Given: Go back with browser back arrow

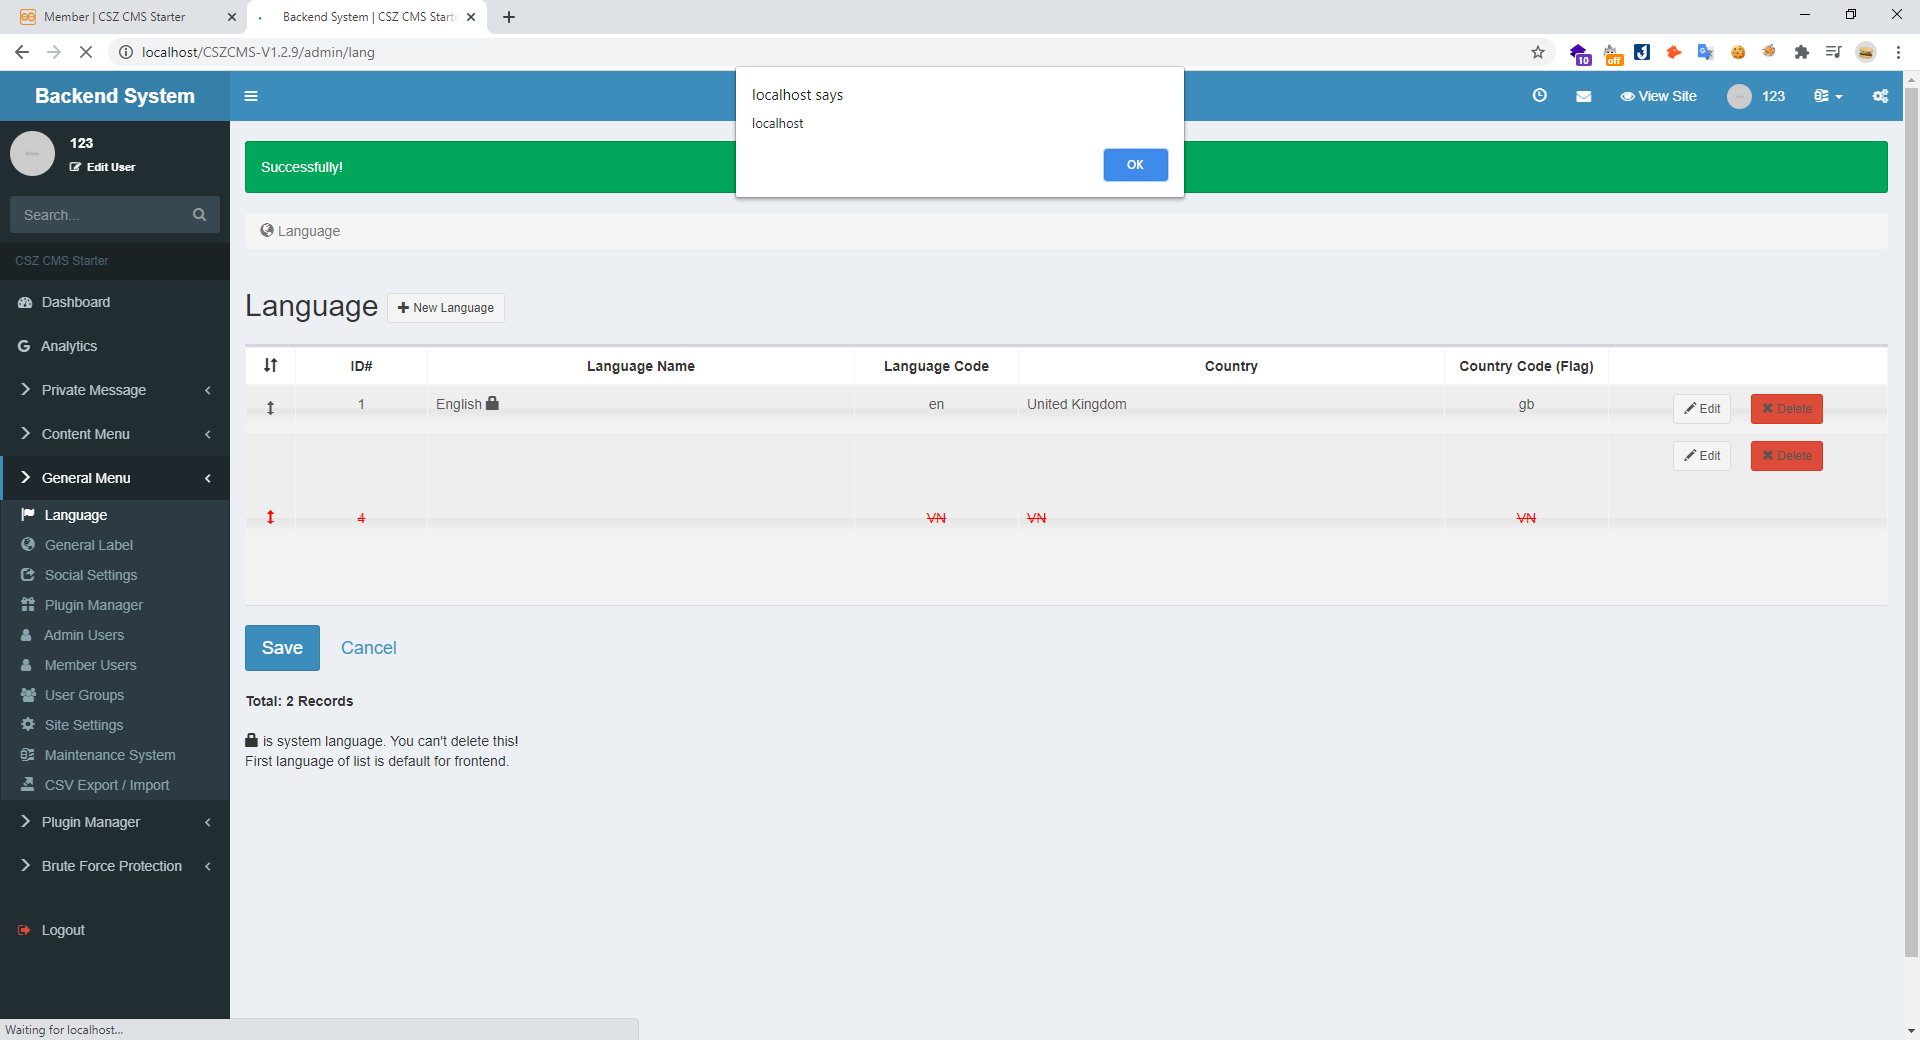Looking at the screenshot, I should click(22, 52).
